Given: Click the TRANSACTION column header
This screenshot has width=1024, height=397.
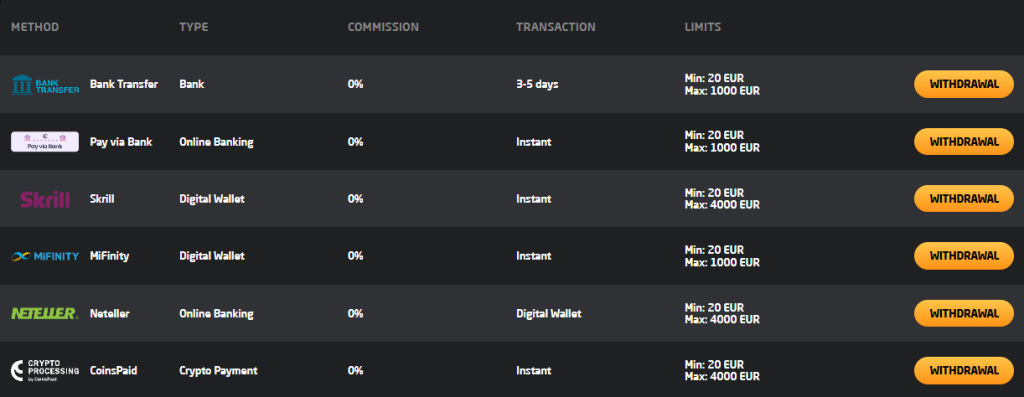Looking at the screenshot, I should pos(556,27).
